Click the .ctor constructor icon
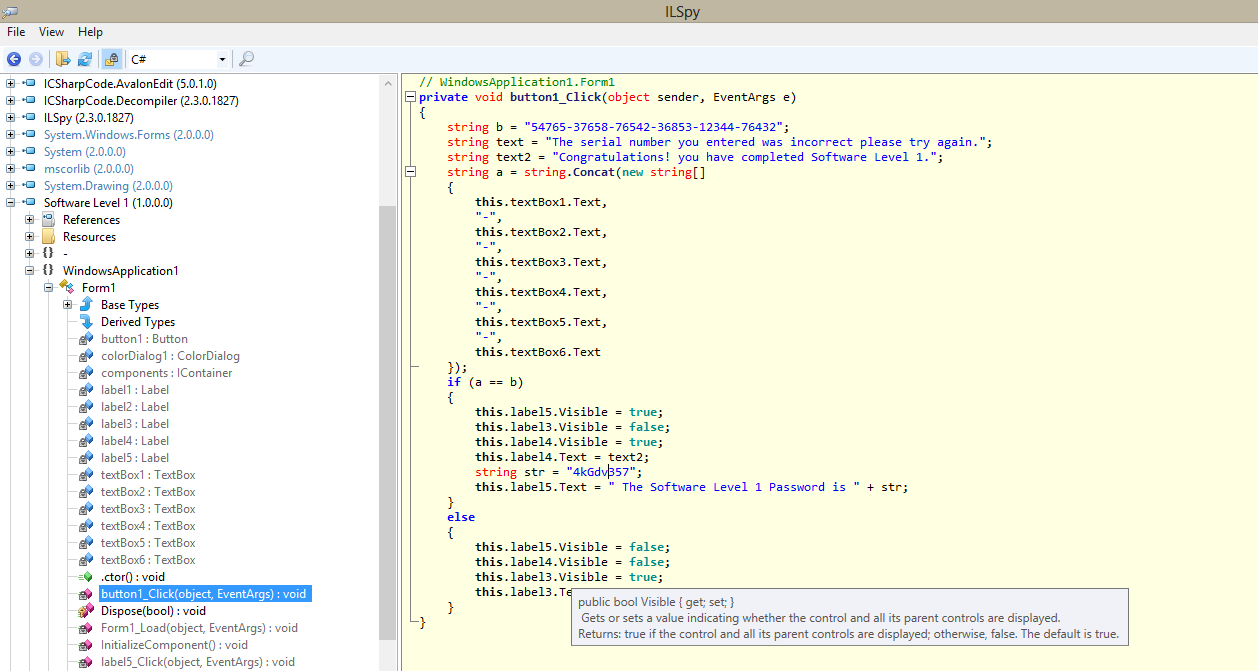Image resolution: width=1258 pixels, height=671 pixels. (x=86, y=577)
